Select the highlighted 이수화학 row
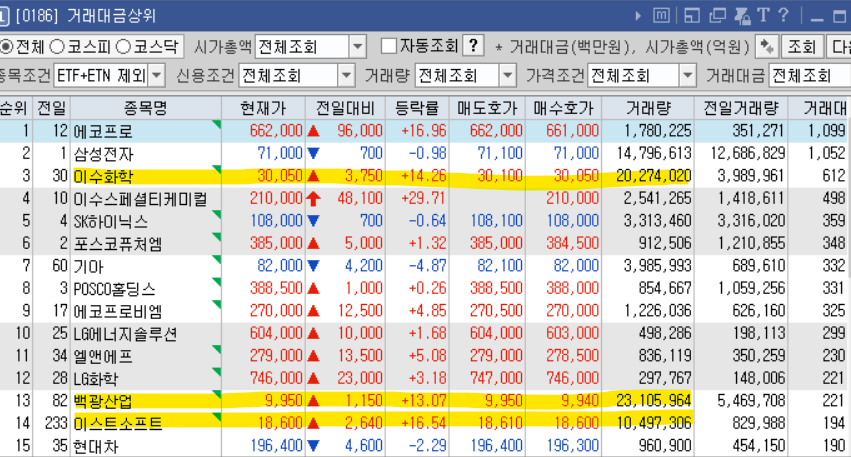 426,176
